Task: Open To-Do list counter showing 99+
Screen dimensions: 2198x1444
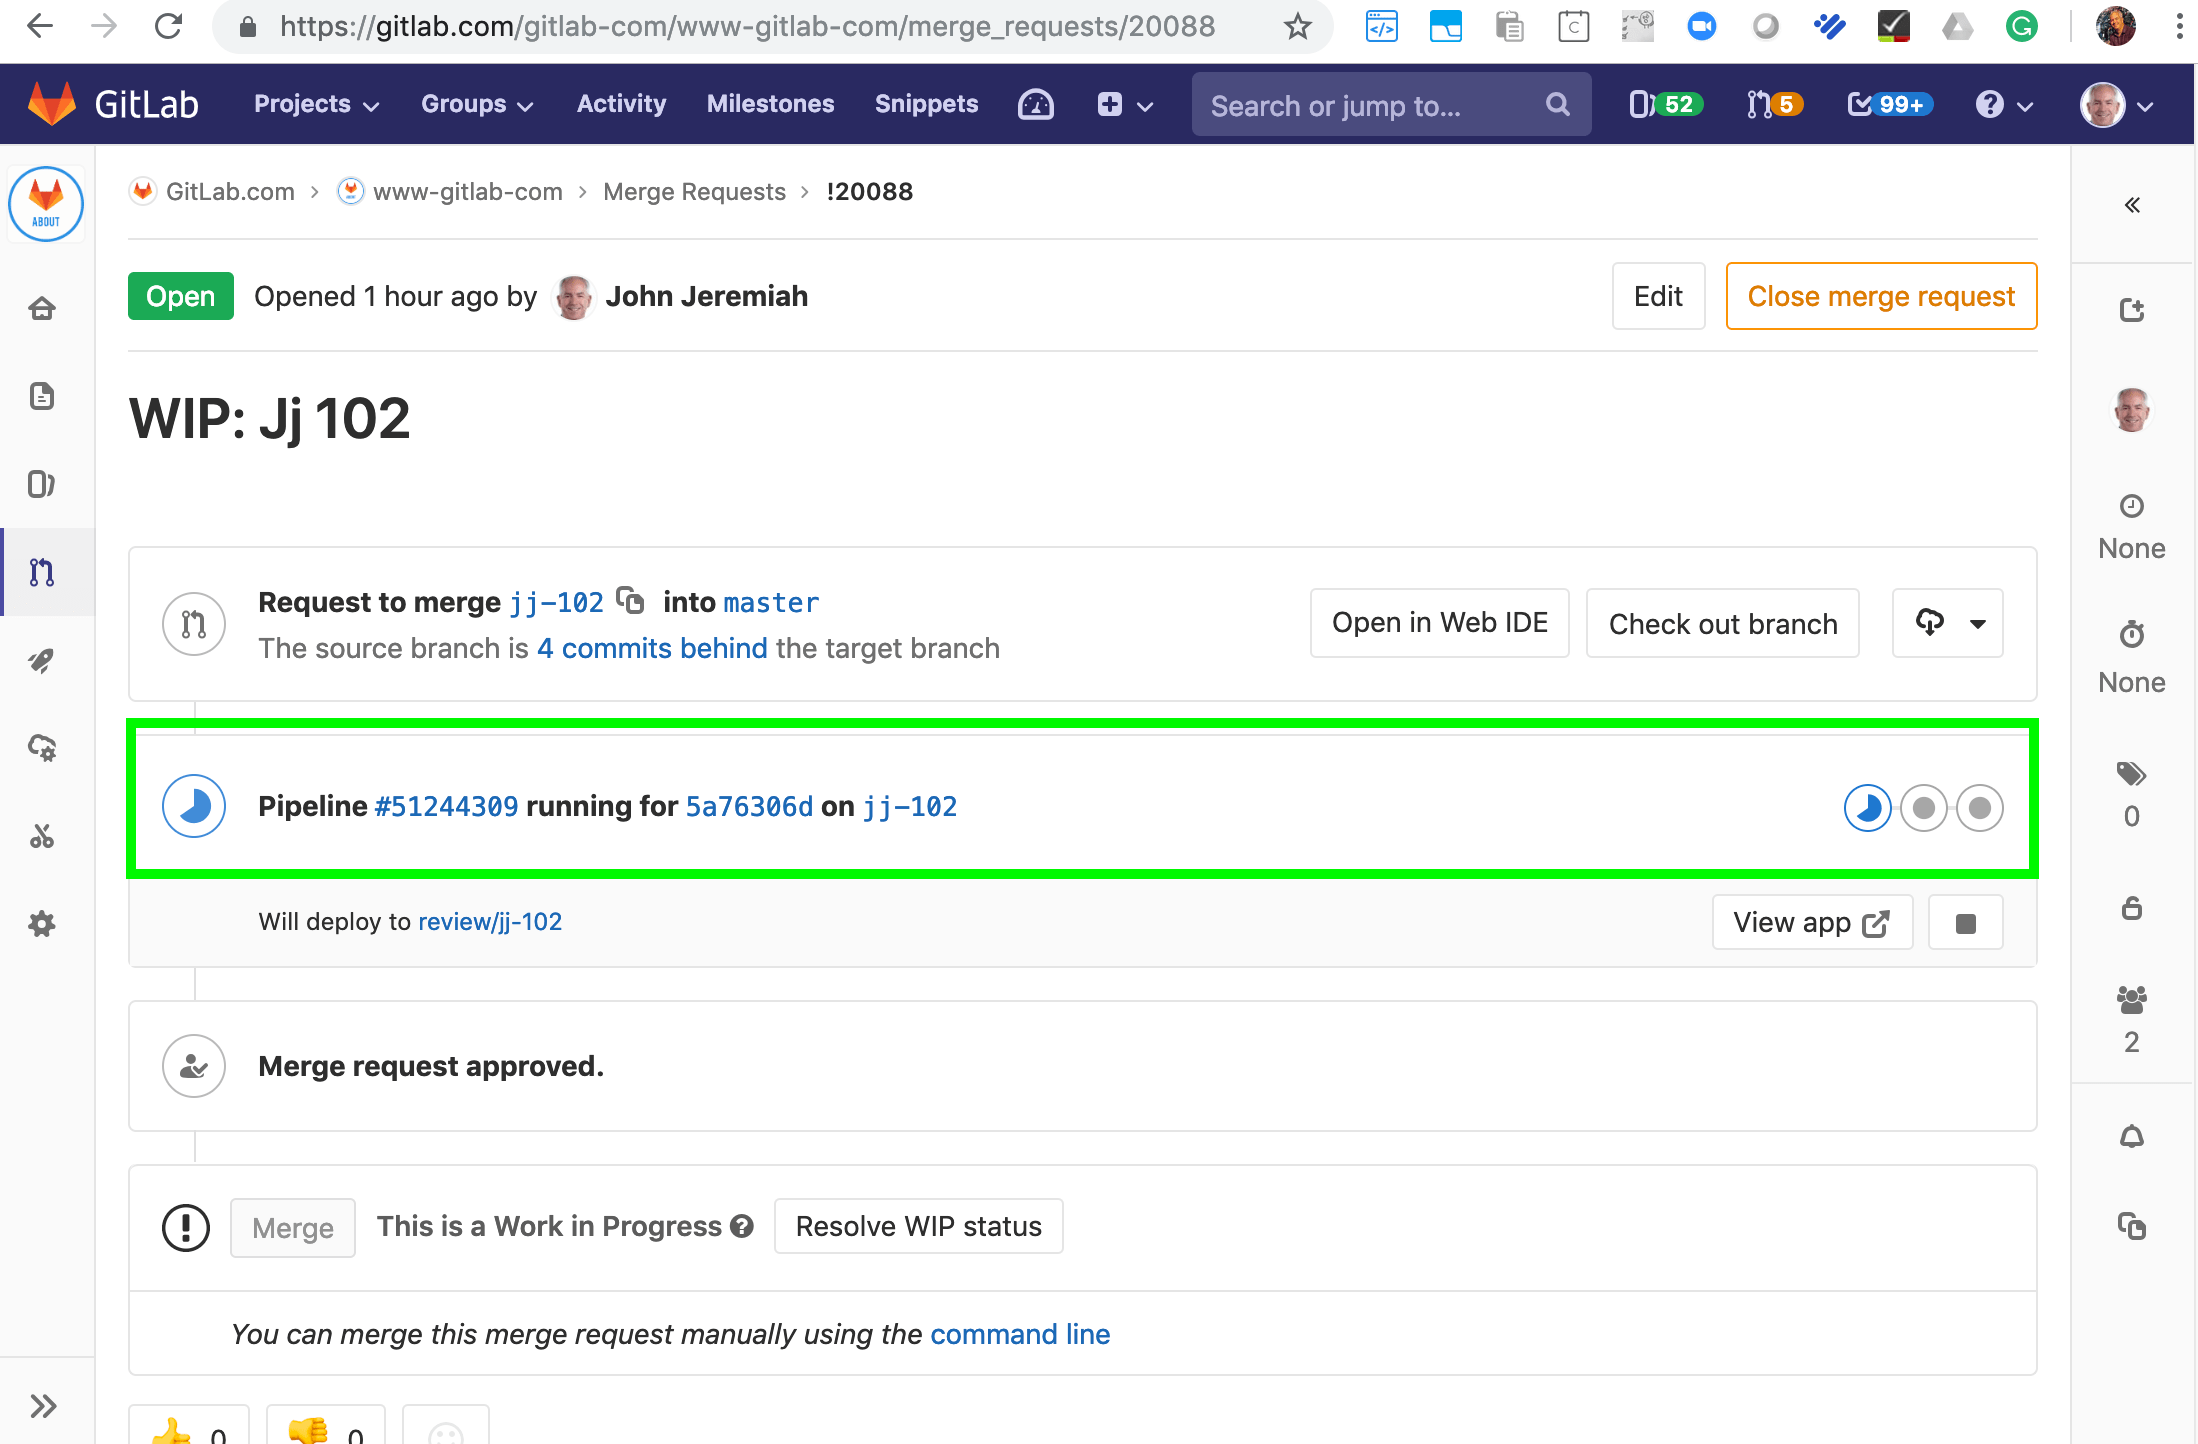Action: tap(1890, 104)
